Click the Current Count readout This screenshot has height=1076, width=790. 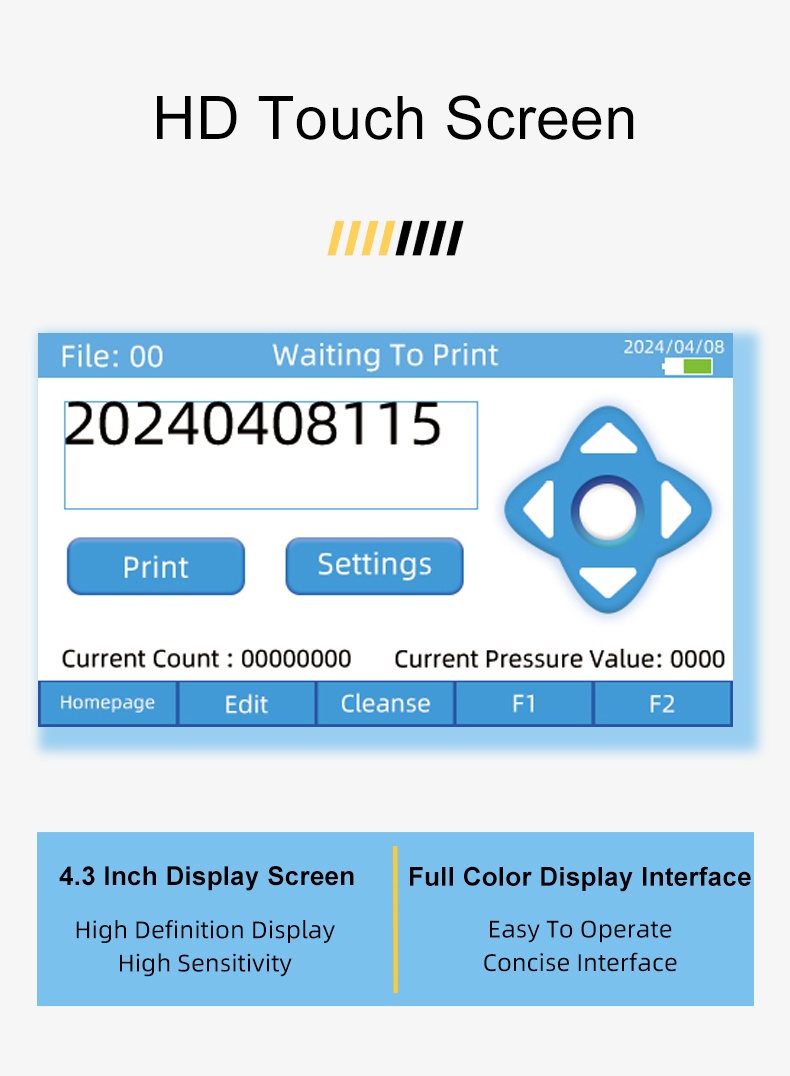tap(206, 659)
